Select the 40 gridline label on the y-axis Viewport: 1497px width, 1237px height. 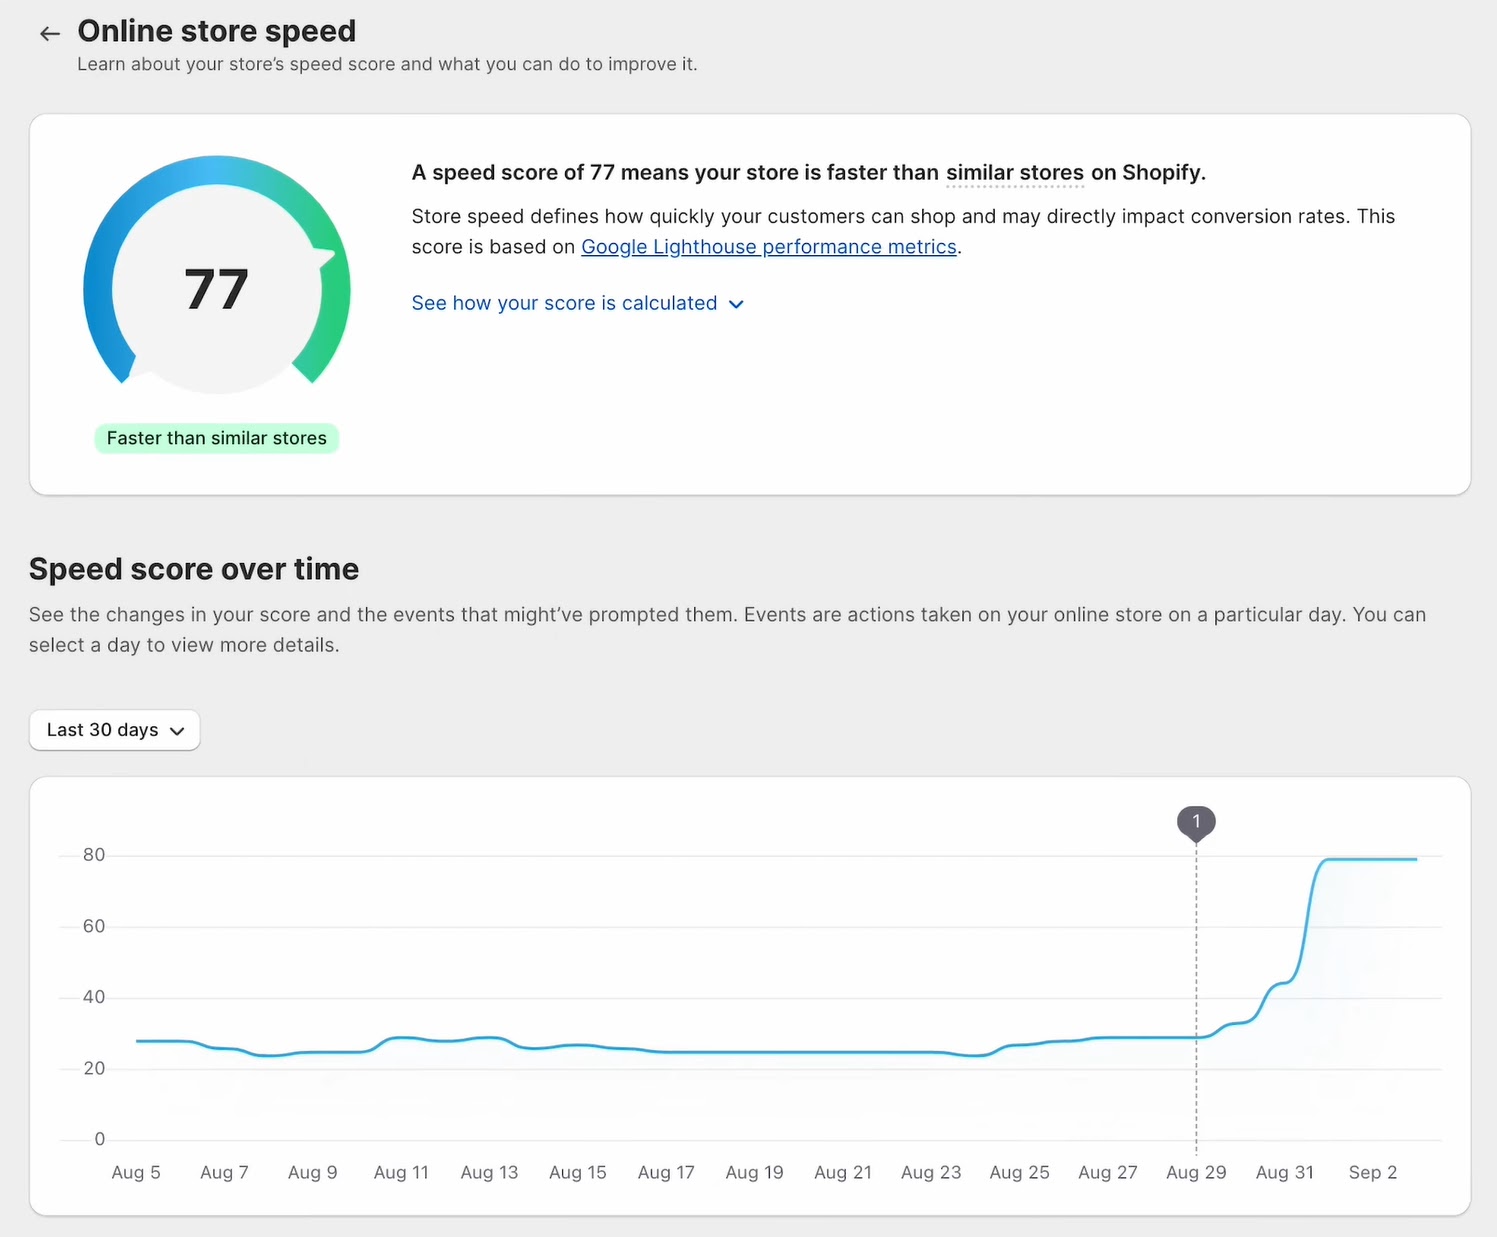93,996
